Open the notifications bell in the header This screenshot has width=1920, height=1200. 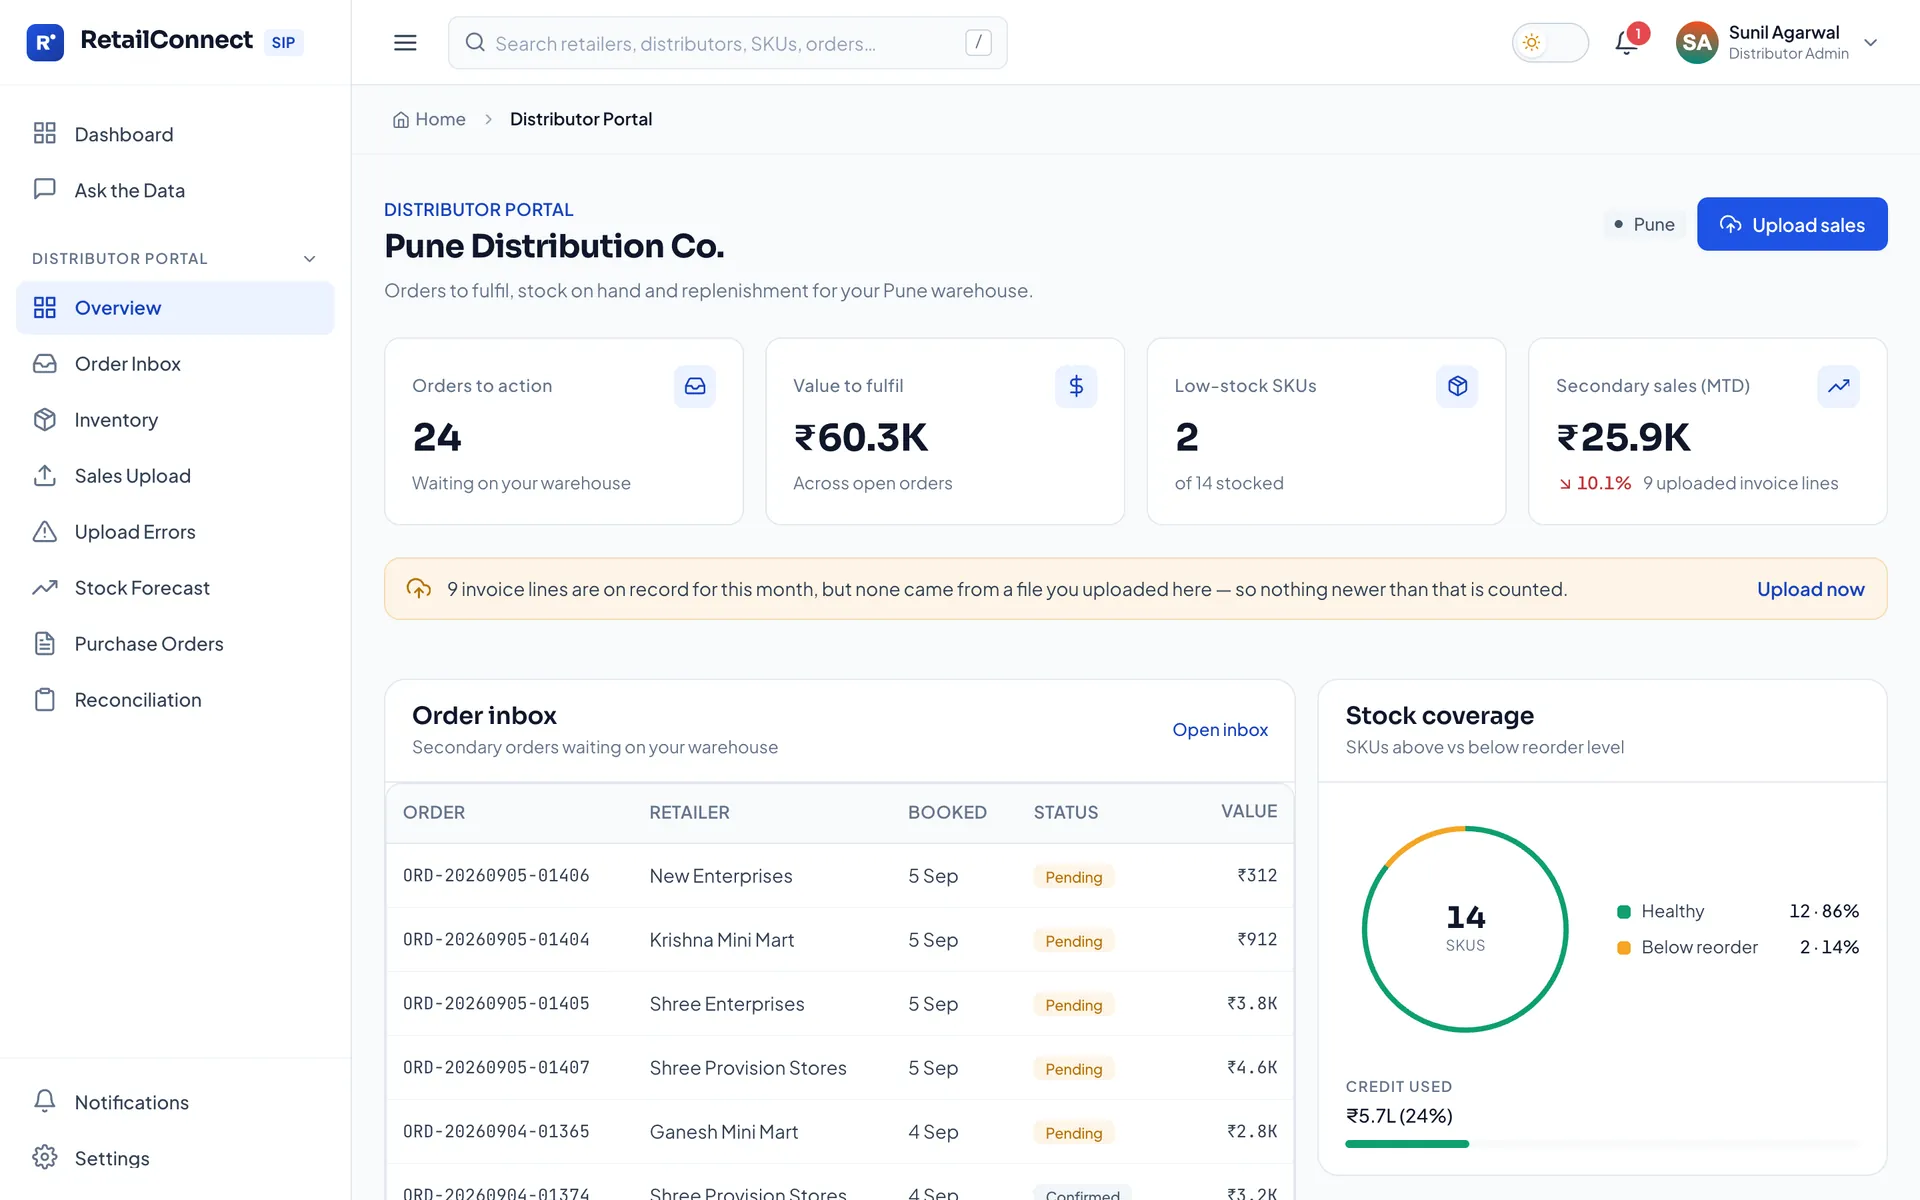1627,42
